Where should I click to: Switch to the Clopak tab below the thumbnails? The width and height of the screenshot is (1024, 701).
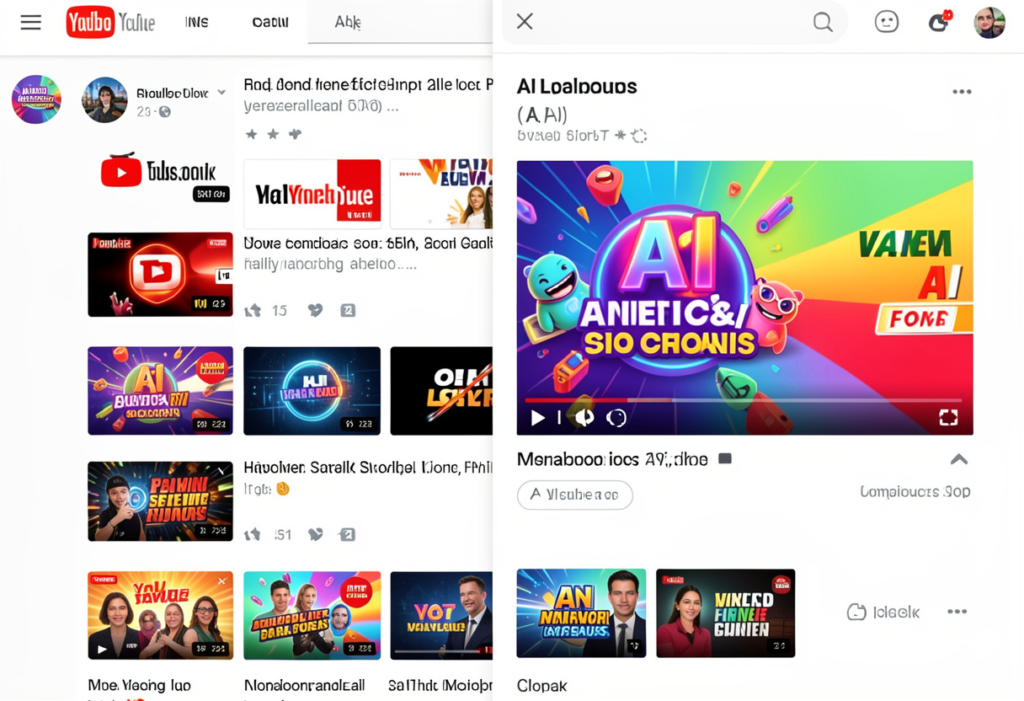(x=541, y=686)
